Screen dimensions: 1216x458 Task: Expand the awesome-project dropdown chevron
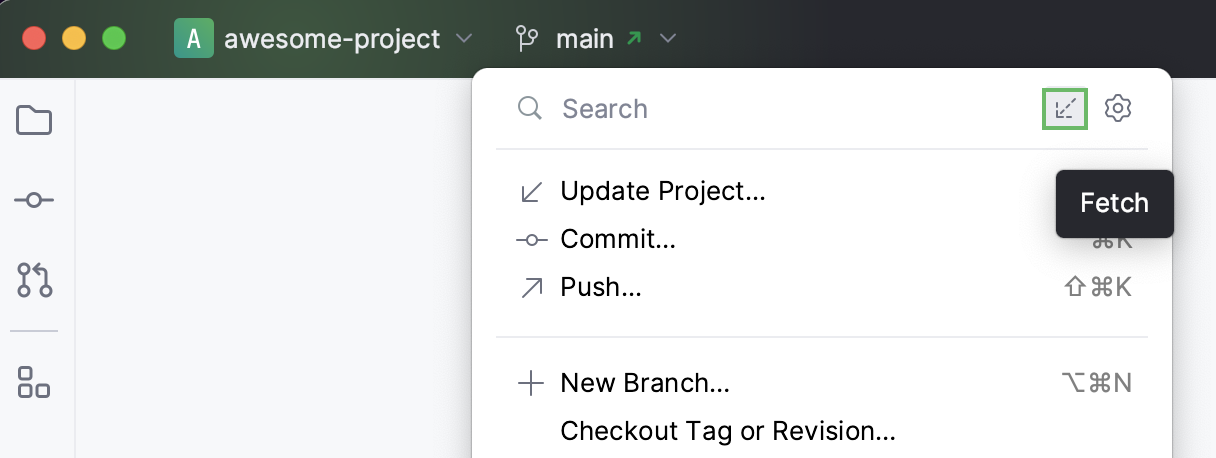pos(463,39)
